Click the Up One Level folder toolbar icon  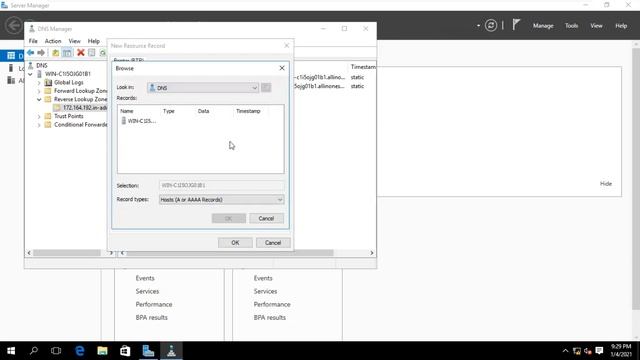pos(56,53)
